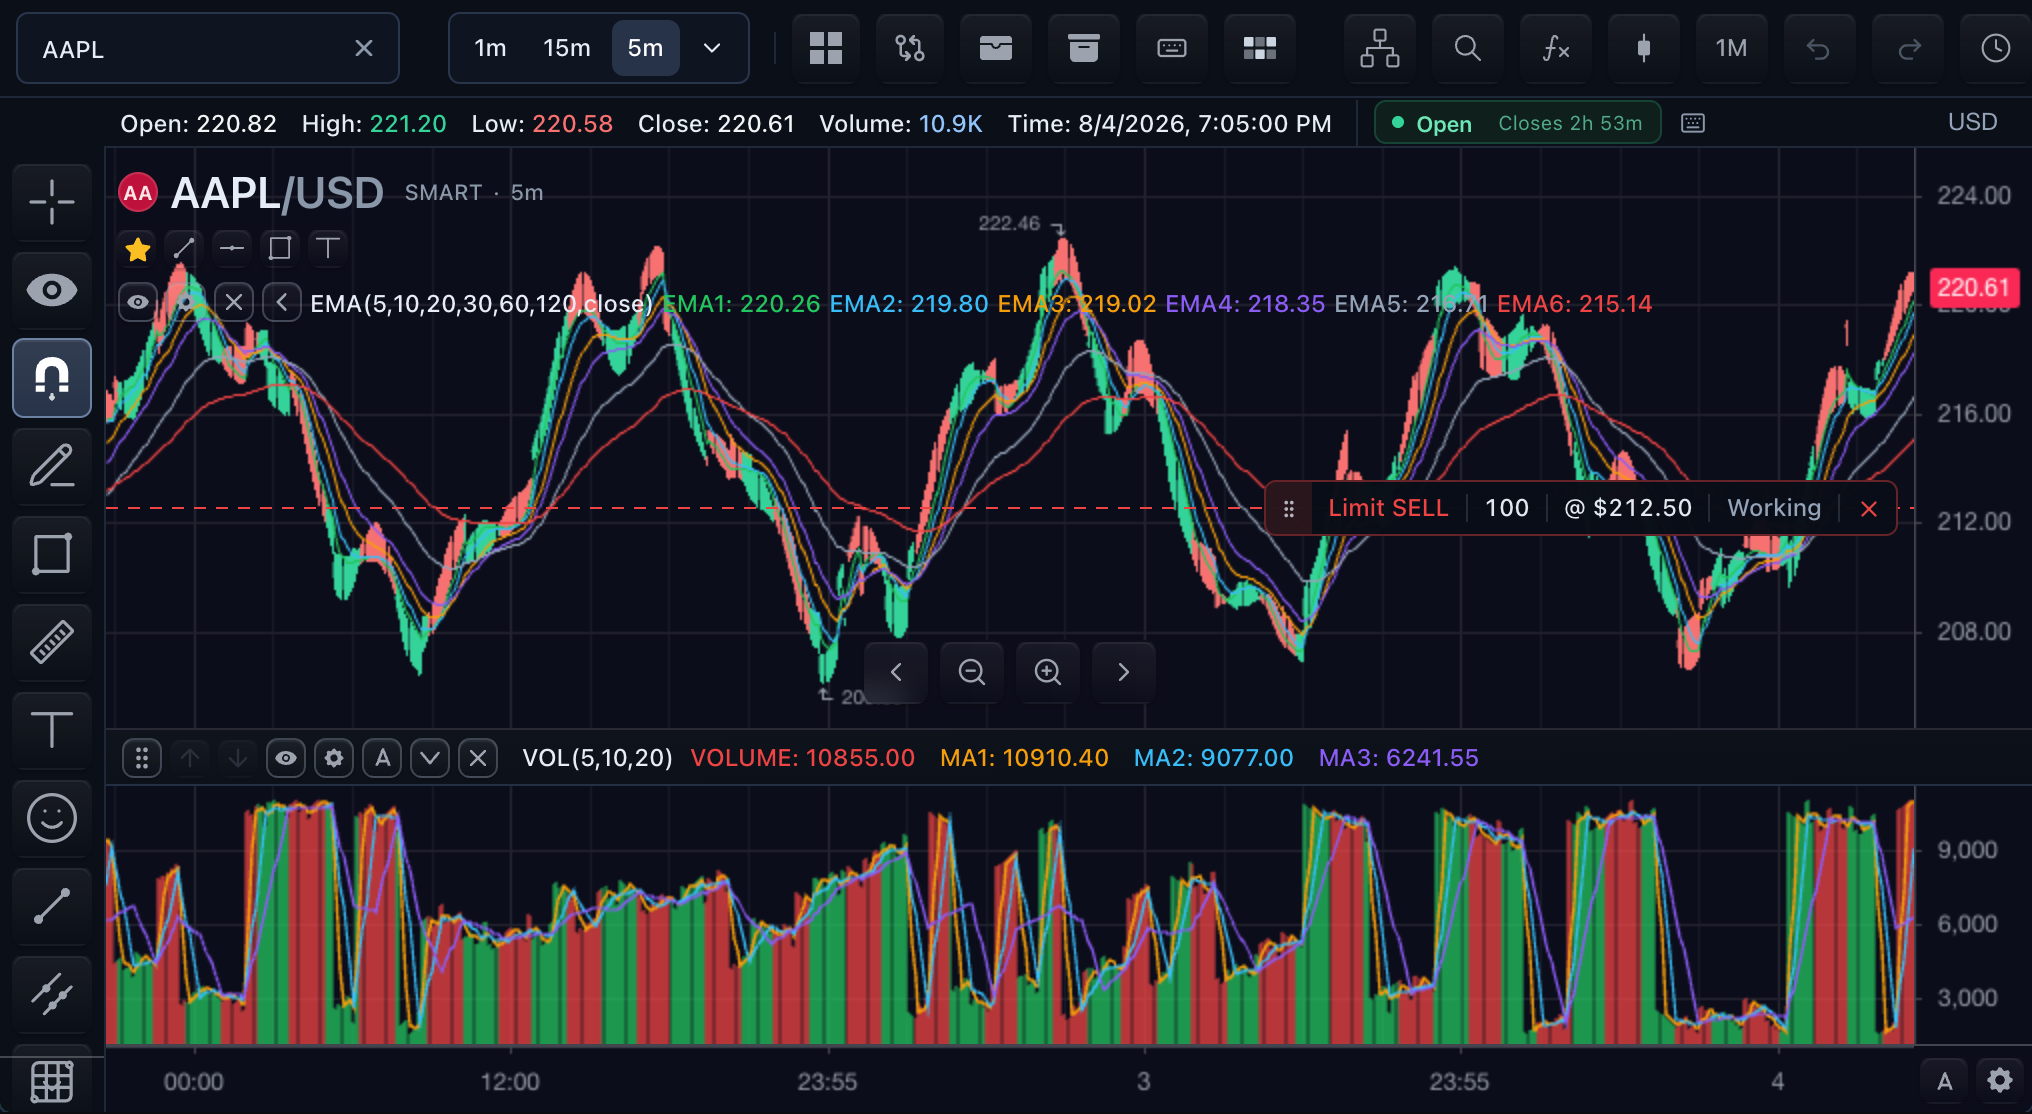
Task: Pick the quick horizontal line tool
Action: coord(232,248)
